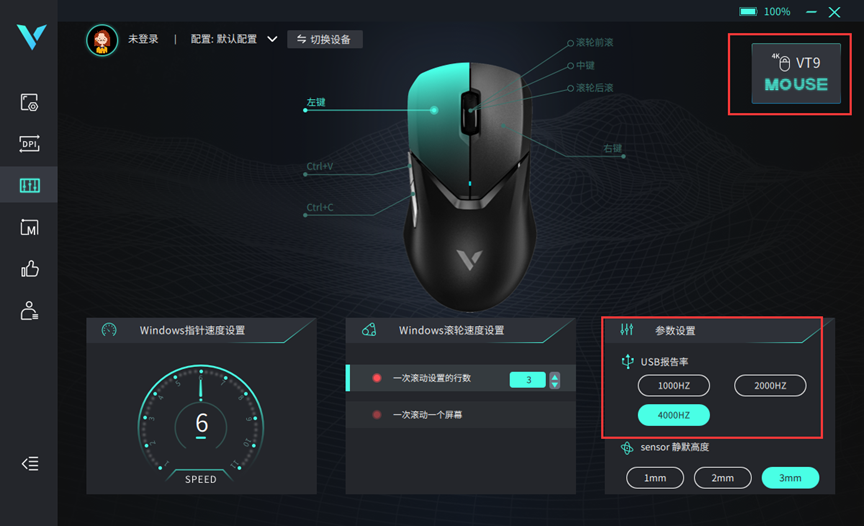Image resolution: width=864 pixels, height=526 pixels.
Task: Collapse the sidebar with the menu arrow icon
Action: tap(30, 464)
